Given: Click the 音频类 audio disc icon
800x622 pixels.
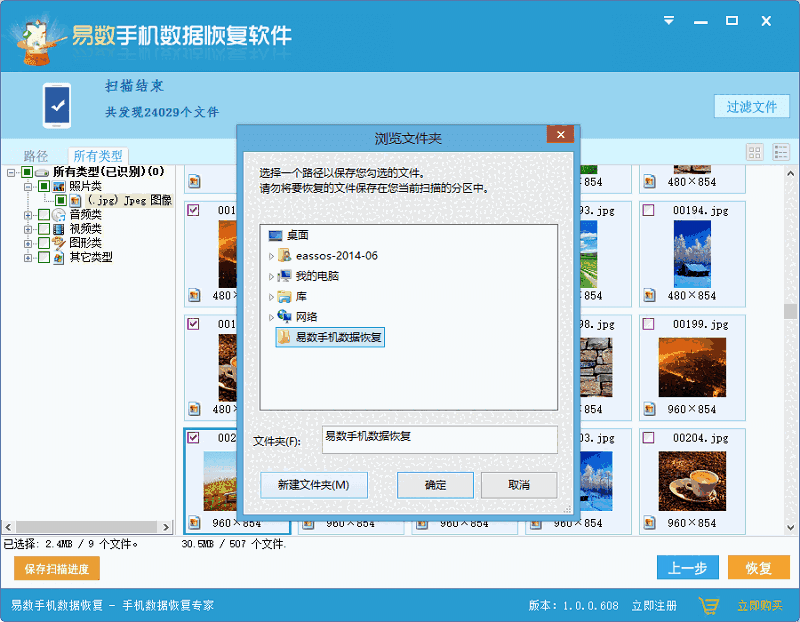Looking at the screenshot, I should (60, 215).
